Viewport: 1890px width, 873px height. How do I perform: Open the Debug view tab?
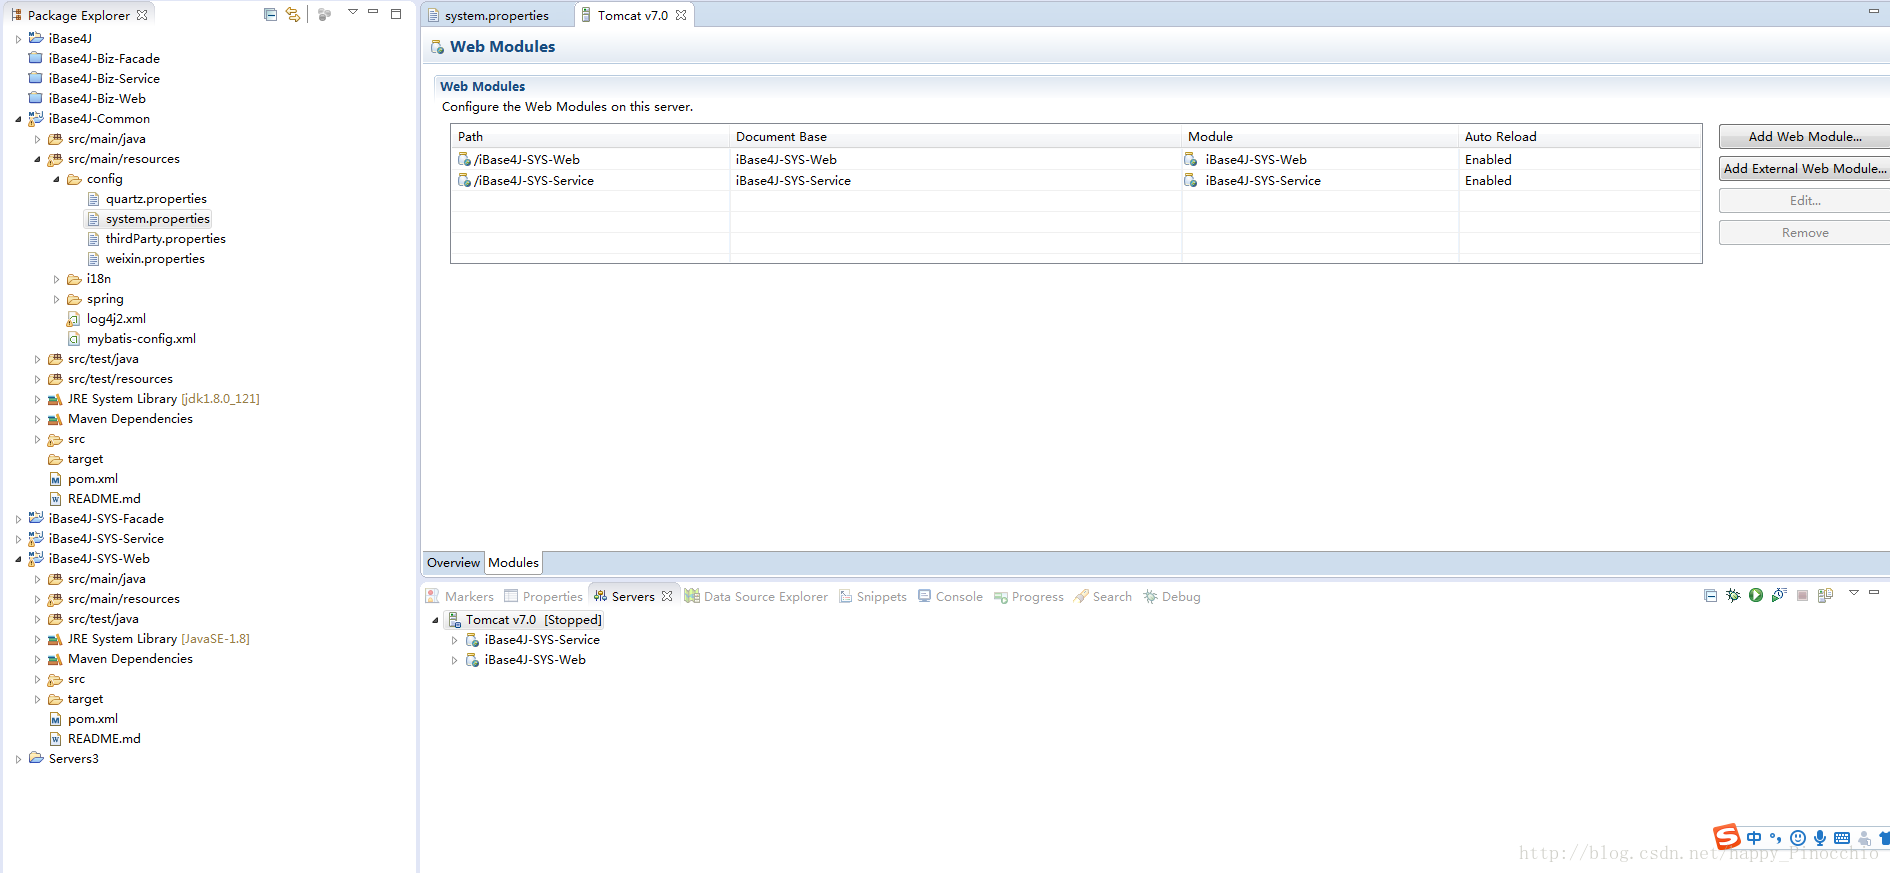[x=1172, y=597]
